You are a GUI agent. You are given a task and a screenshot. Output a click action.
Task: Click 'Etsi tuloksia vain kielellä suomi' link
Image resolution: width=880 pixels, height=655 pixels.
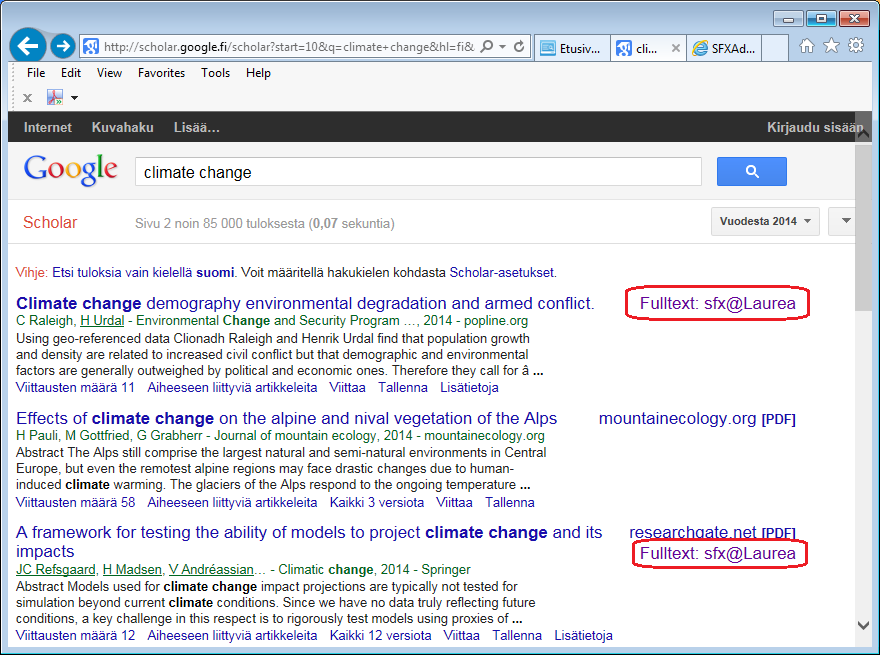[x=143, y=272]
